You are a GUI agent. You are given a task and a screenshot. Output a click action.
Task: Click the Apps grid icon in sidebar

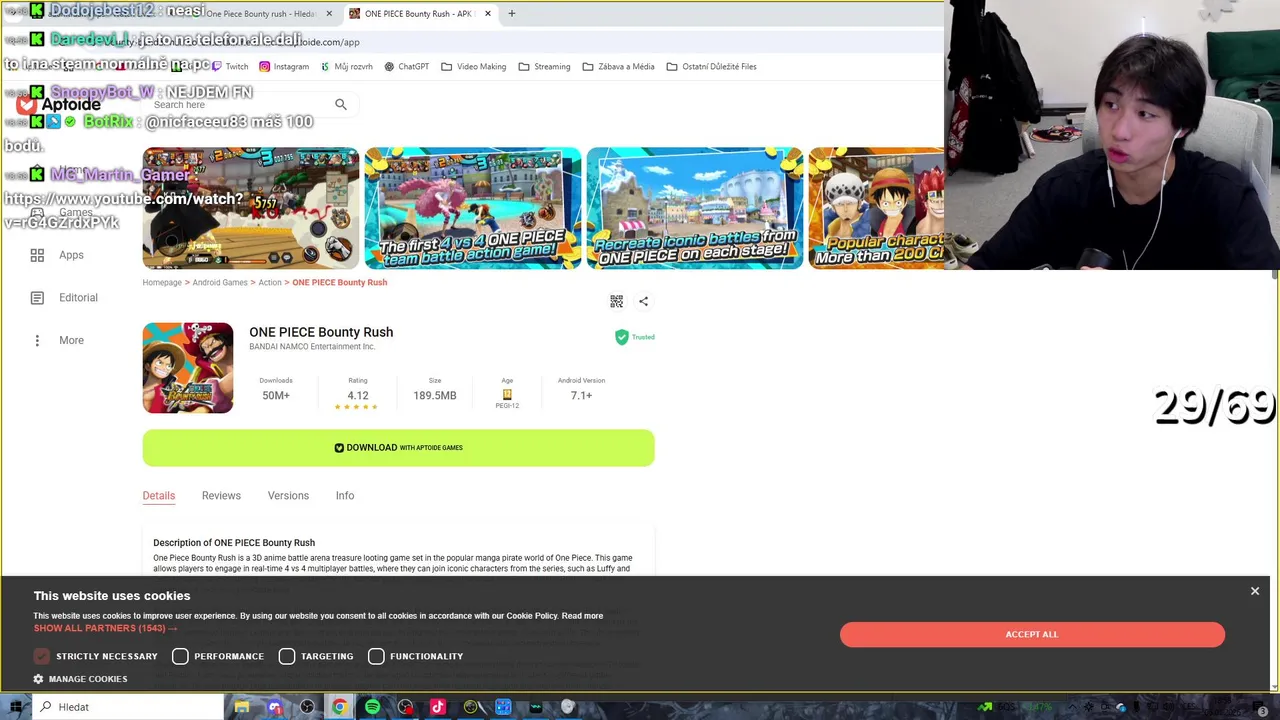[37, 255]
